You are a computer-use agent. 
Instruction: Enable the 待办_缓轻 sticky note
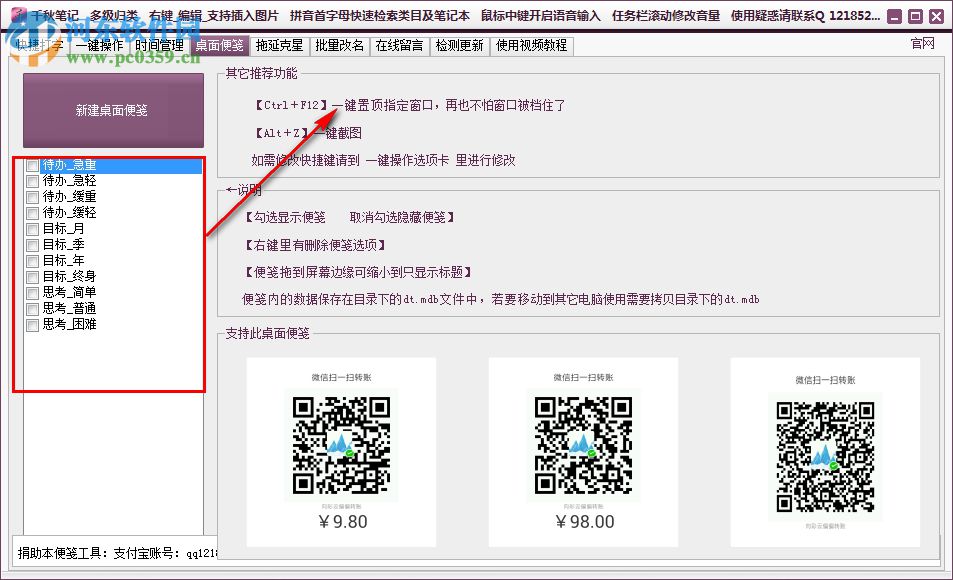point(32,213)
